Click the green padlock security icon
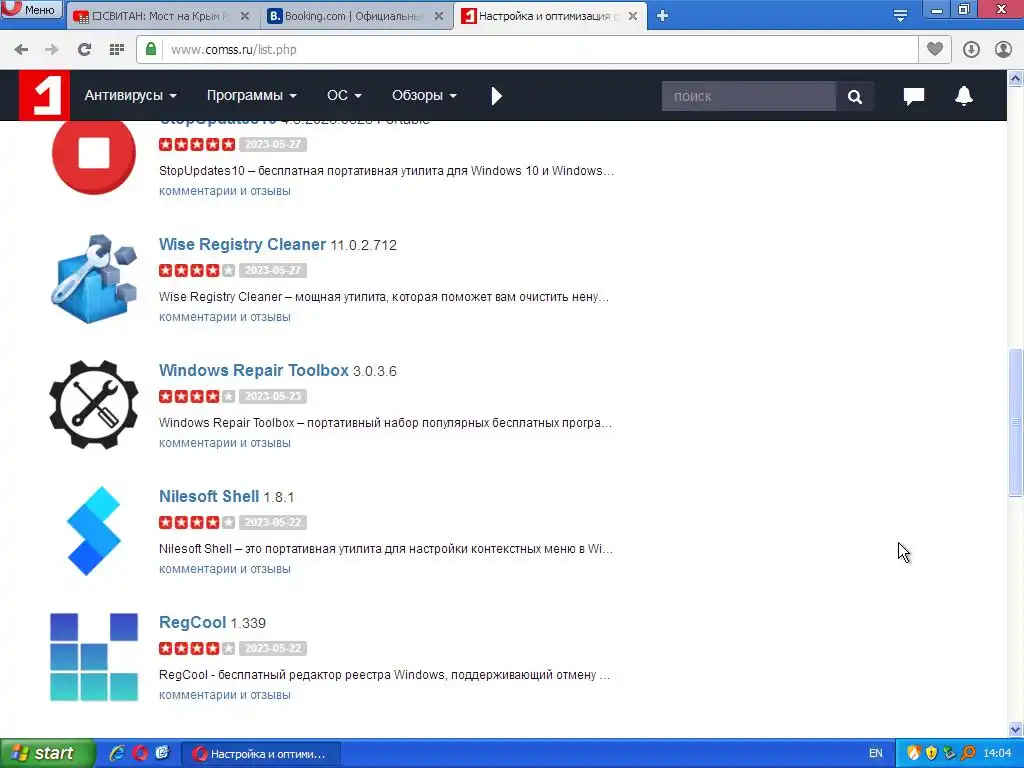Viewport: 1024px width, 768px height. (151, 49)
